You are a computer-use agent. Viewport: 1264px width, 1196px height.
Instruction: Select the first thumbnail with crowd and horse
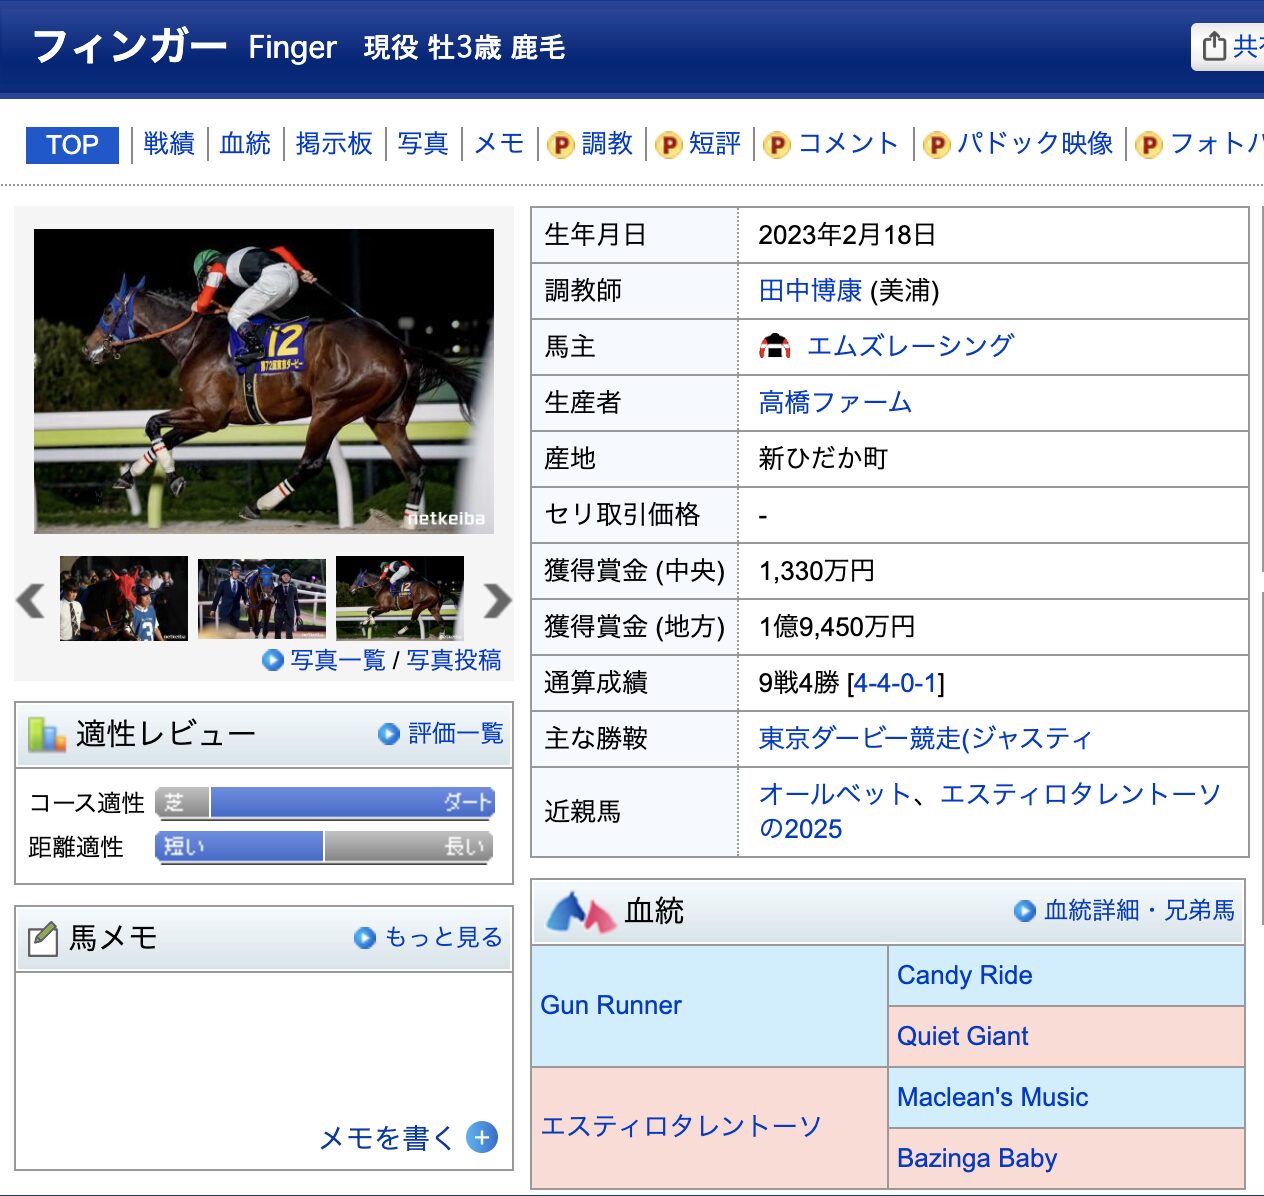coord(124,598)
